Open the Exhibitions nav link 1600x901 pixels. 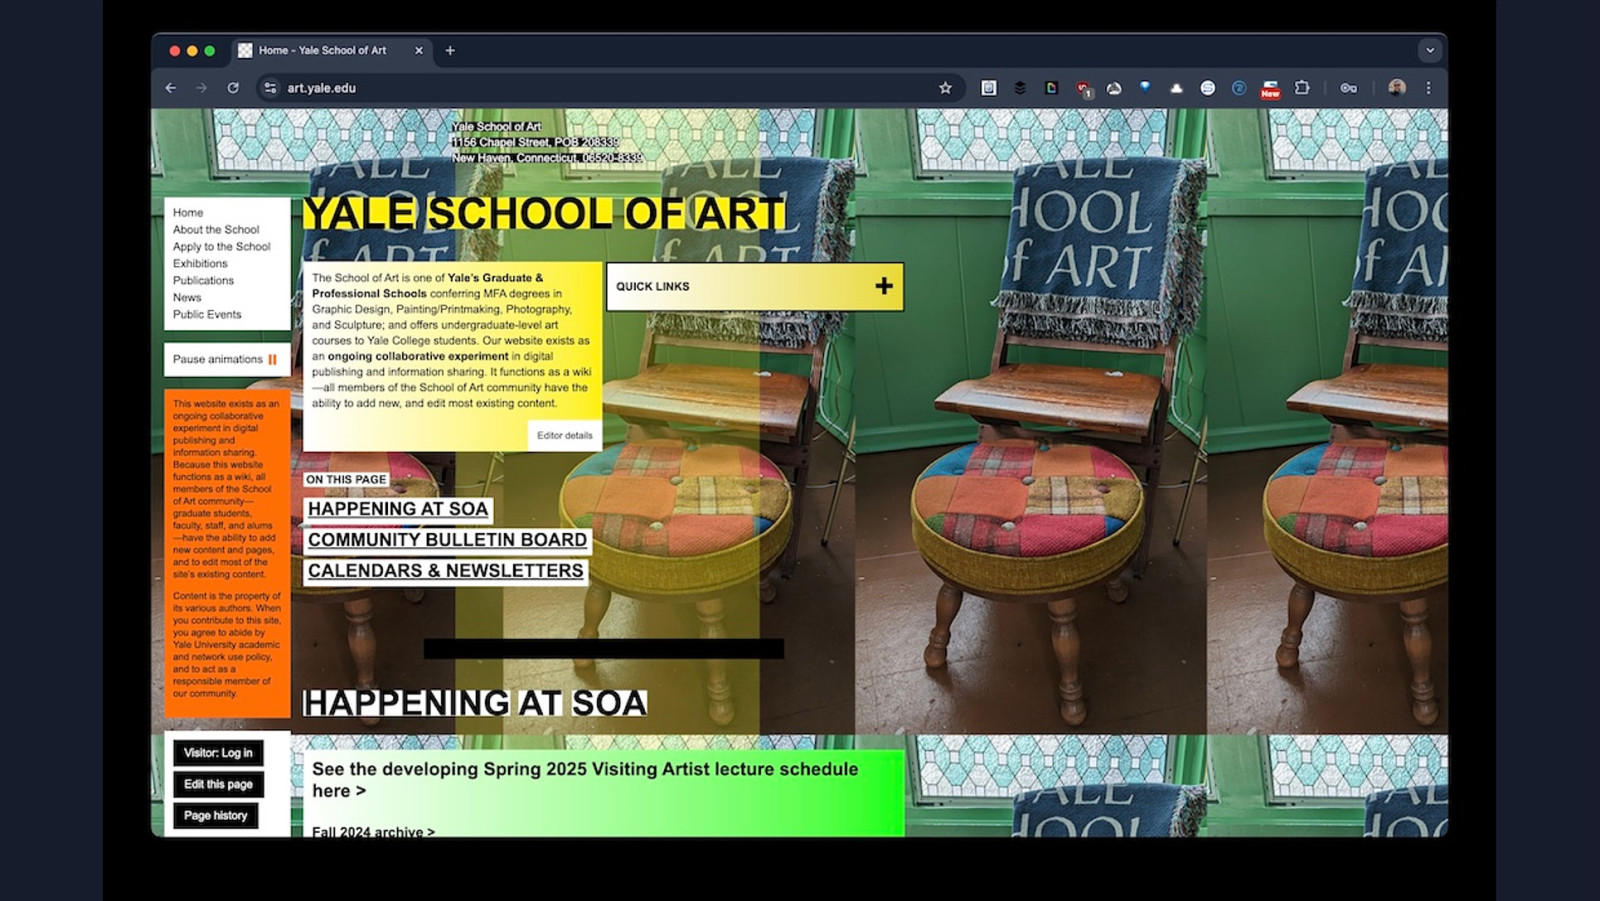click(200, 263)
